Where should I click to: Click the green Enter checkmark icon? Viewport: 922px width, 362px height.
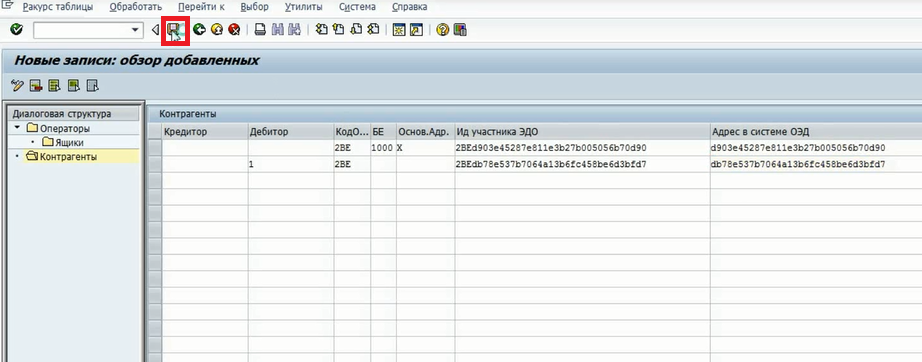(x=17, y=29)
